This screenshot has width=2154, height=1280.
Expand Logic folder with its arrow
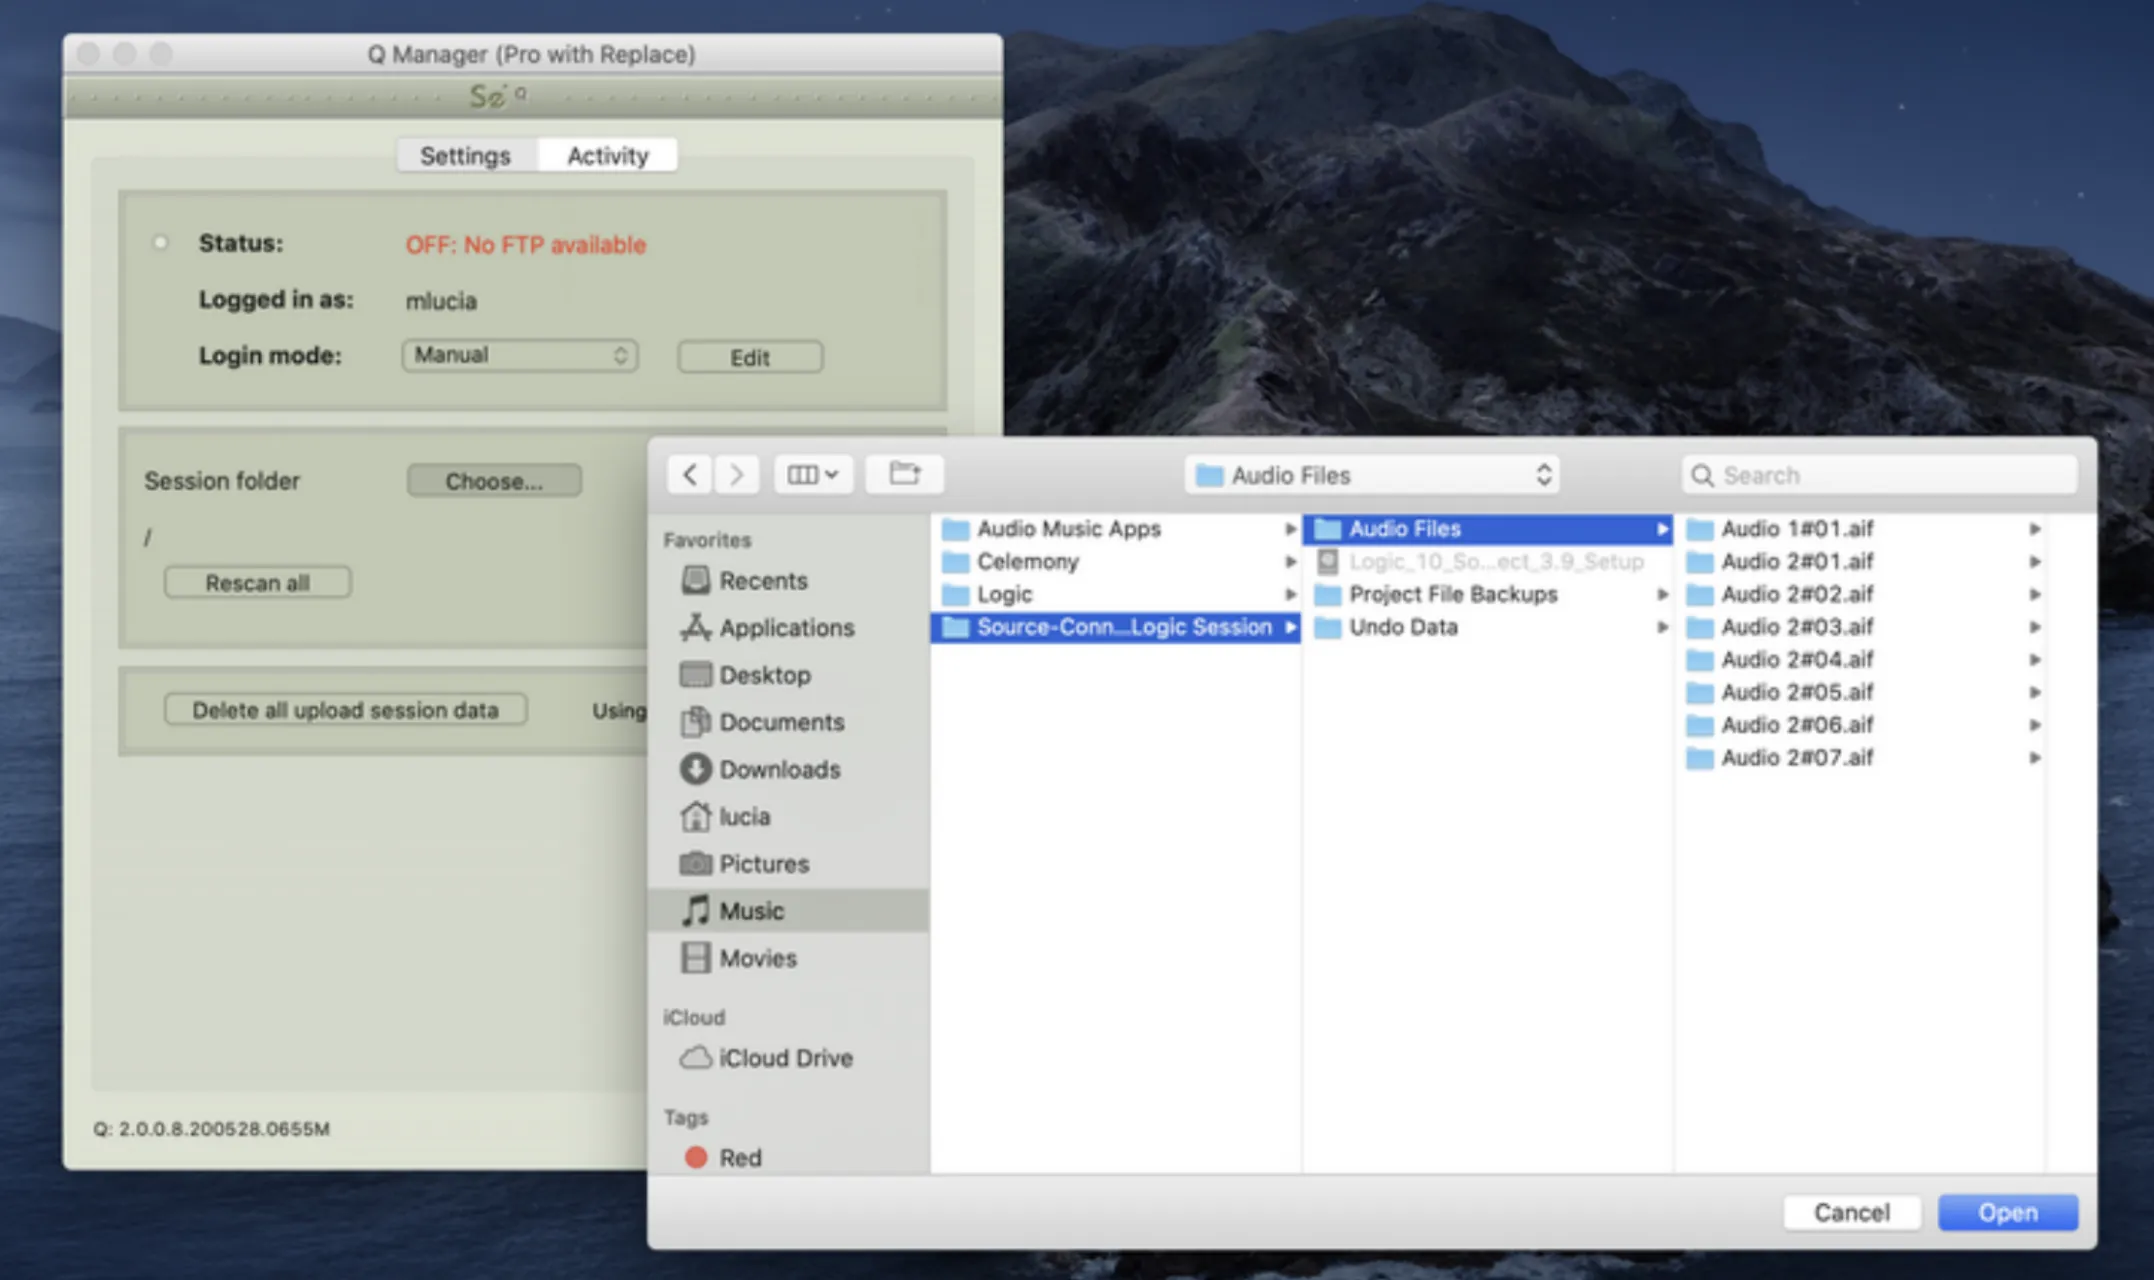[1290, 595]
